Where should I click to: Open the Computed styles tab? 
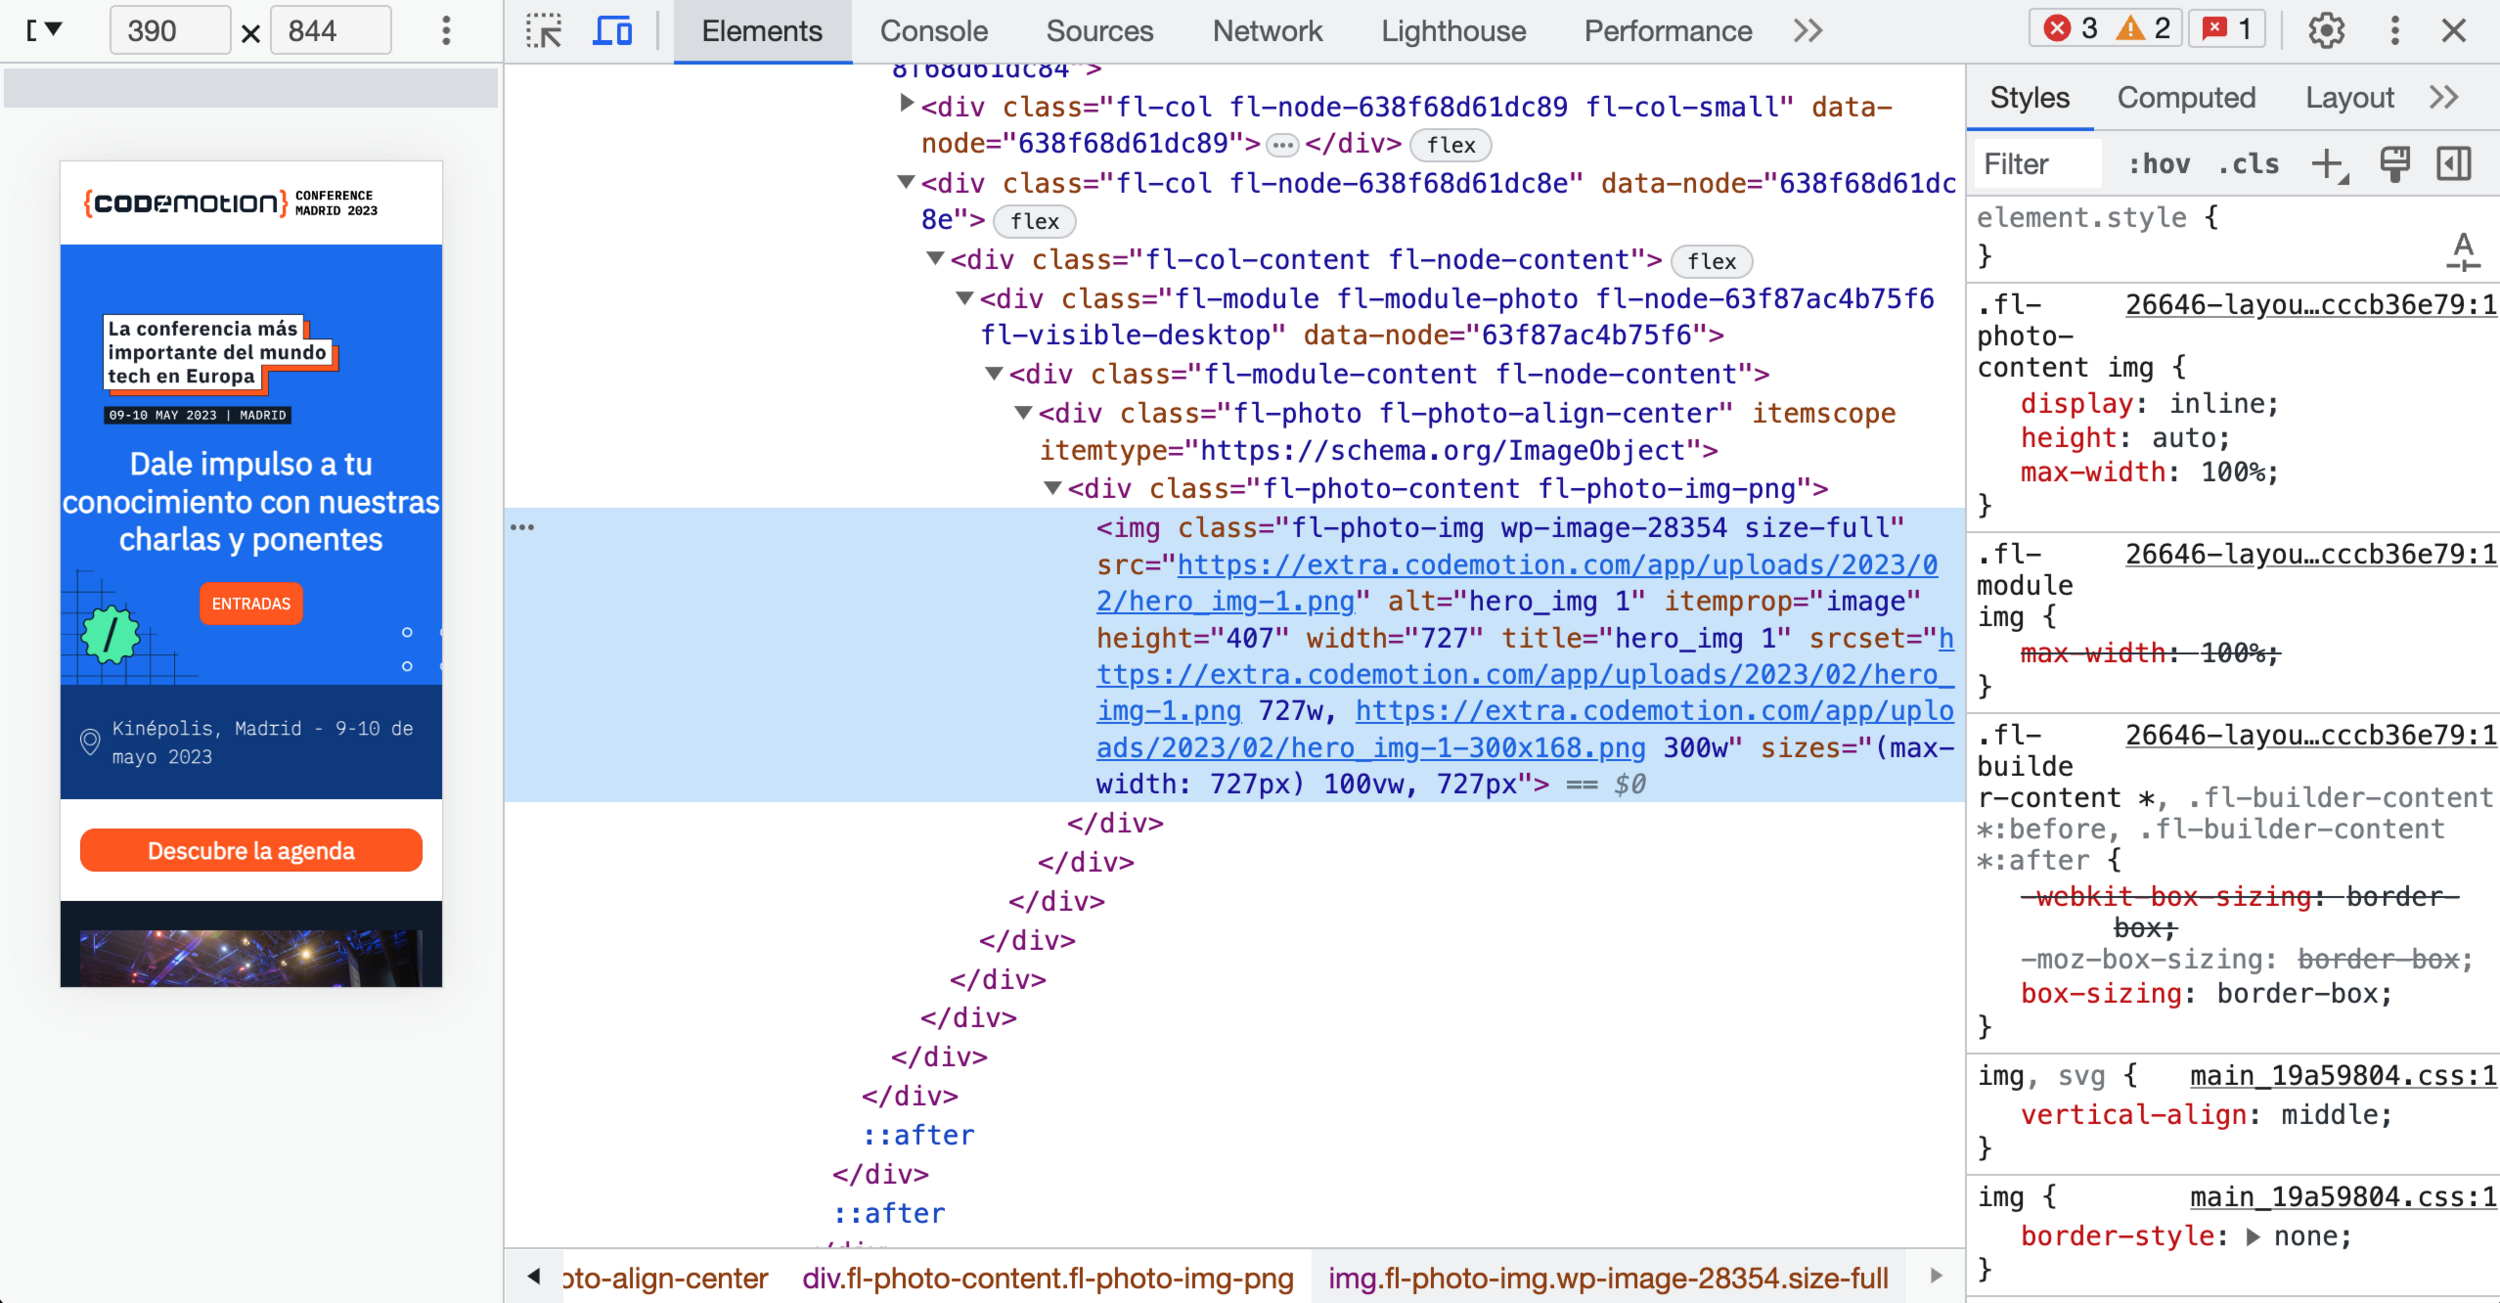[x=2185, y=98]
